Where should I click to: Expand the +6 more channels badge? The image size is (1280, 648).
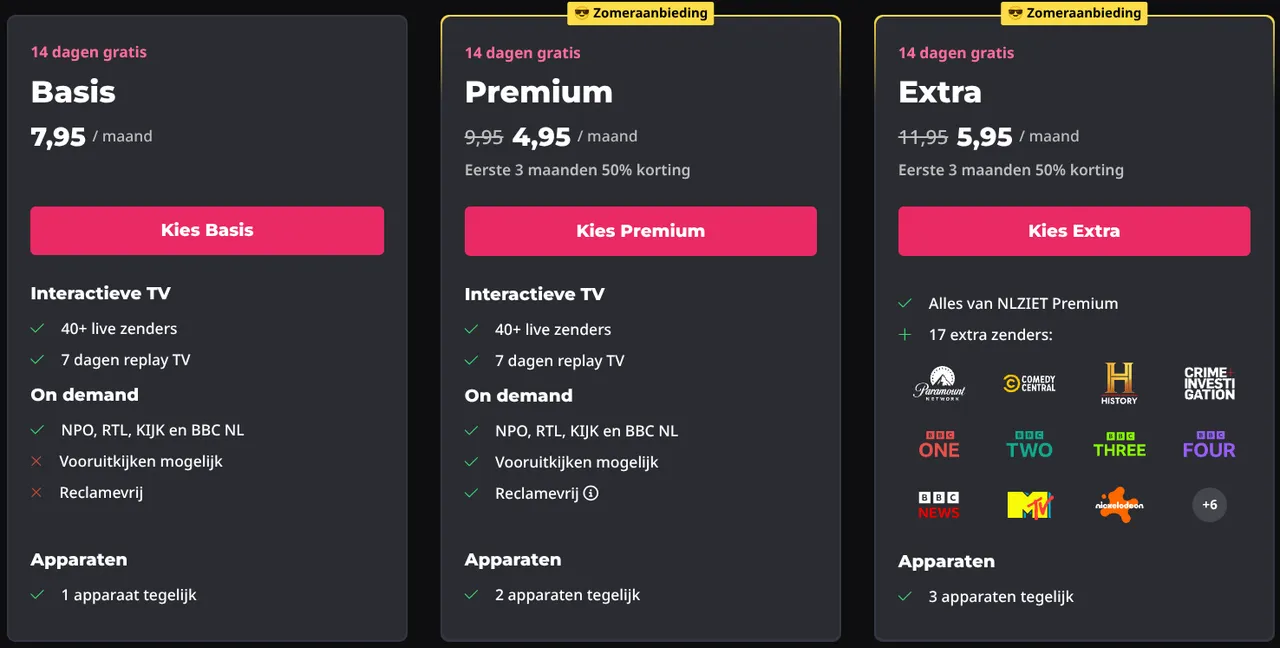point(1209,505)
